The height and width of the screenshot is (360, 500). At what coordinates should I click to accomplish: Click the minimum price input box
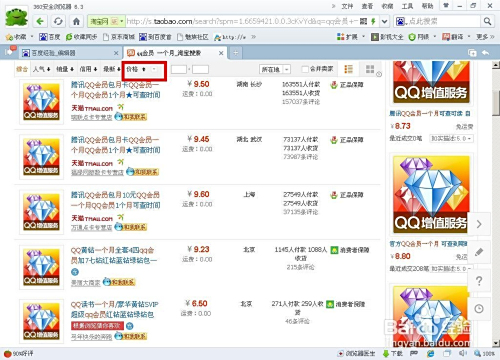[x=179, y=69]
